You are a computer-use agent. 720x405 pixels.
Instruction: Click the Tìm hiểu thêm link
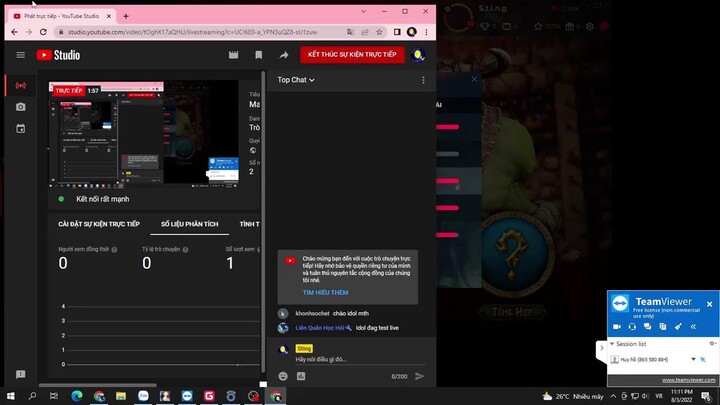(x=325, y=293)
